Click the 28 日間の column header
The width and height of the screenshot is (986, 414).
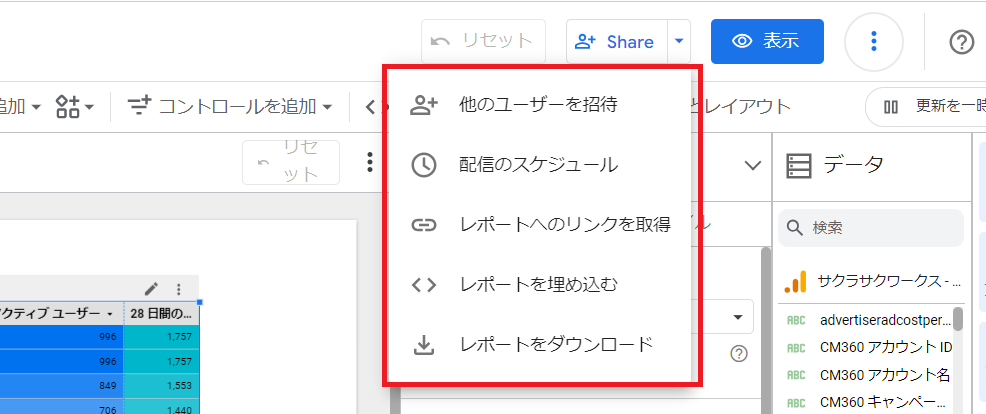[x=162, y=313]
